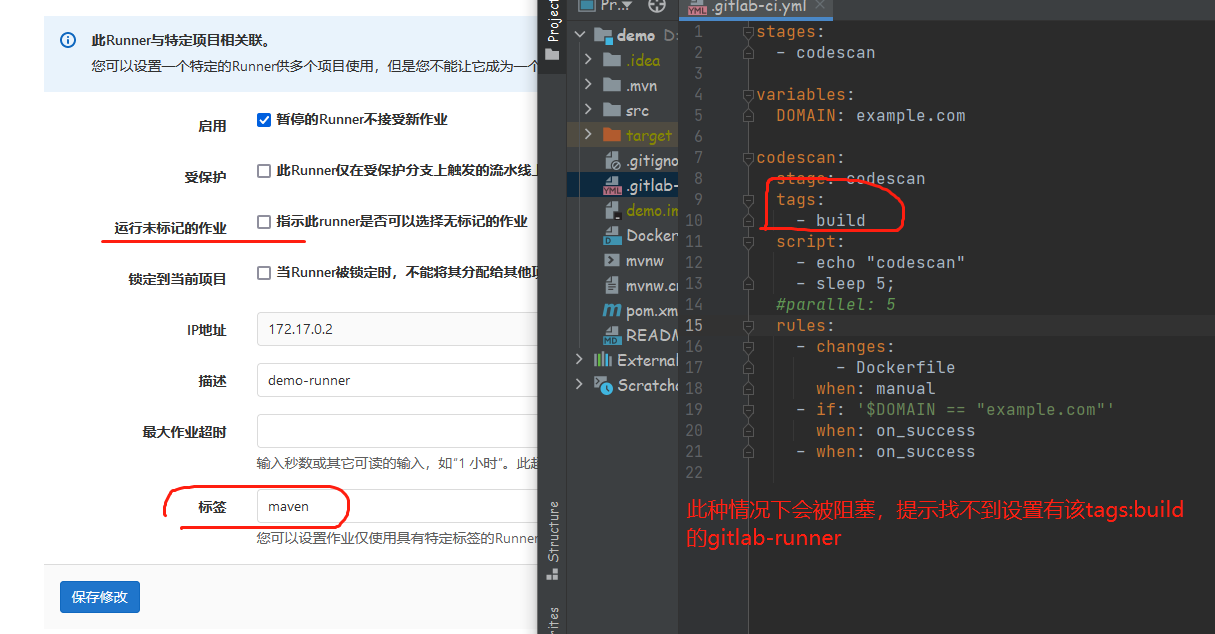Viewport: 1215px width, 634px height.
Task: Click the "- Dockerfile" entry on line 17
Action: tap(896, 368)
